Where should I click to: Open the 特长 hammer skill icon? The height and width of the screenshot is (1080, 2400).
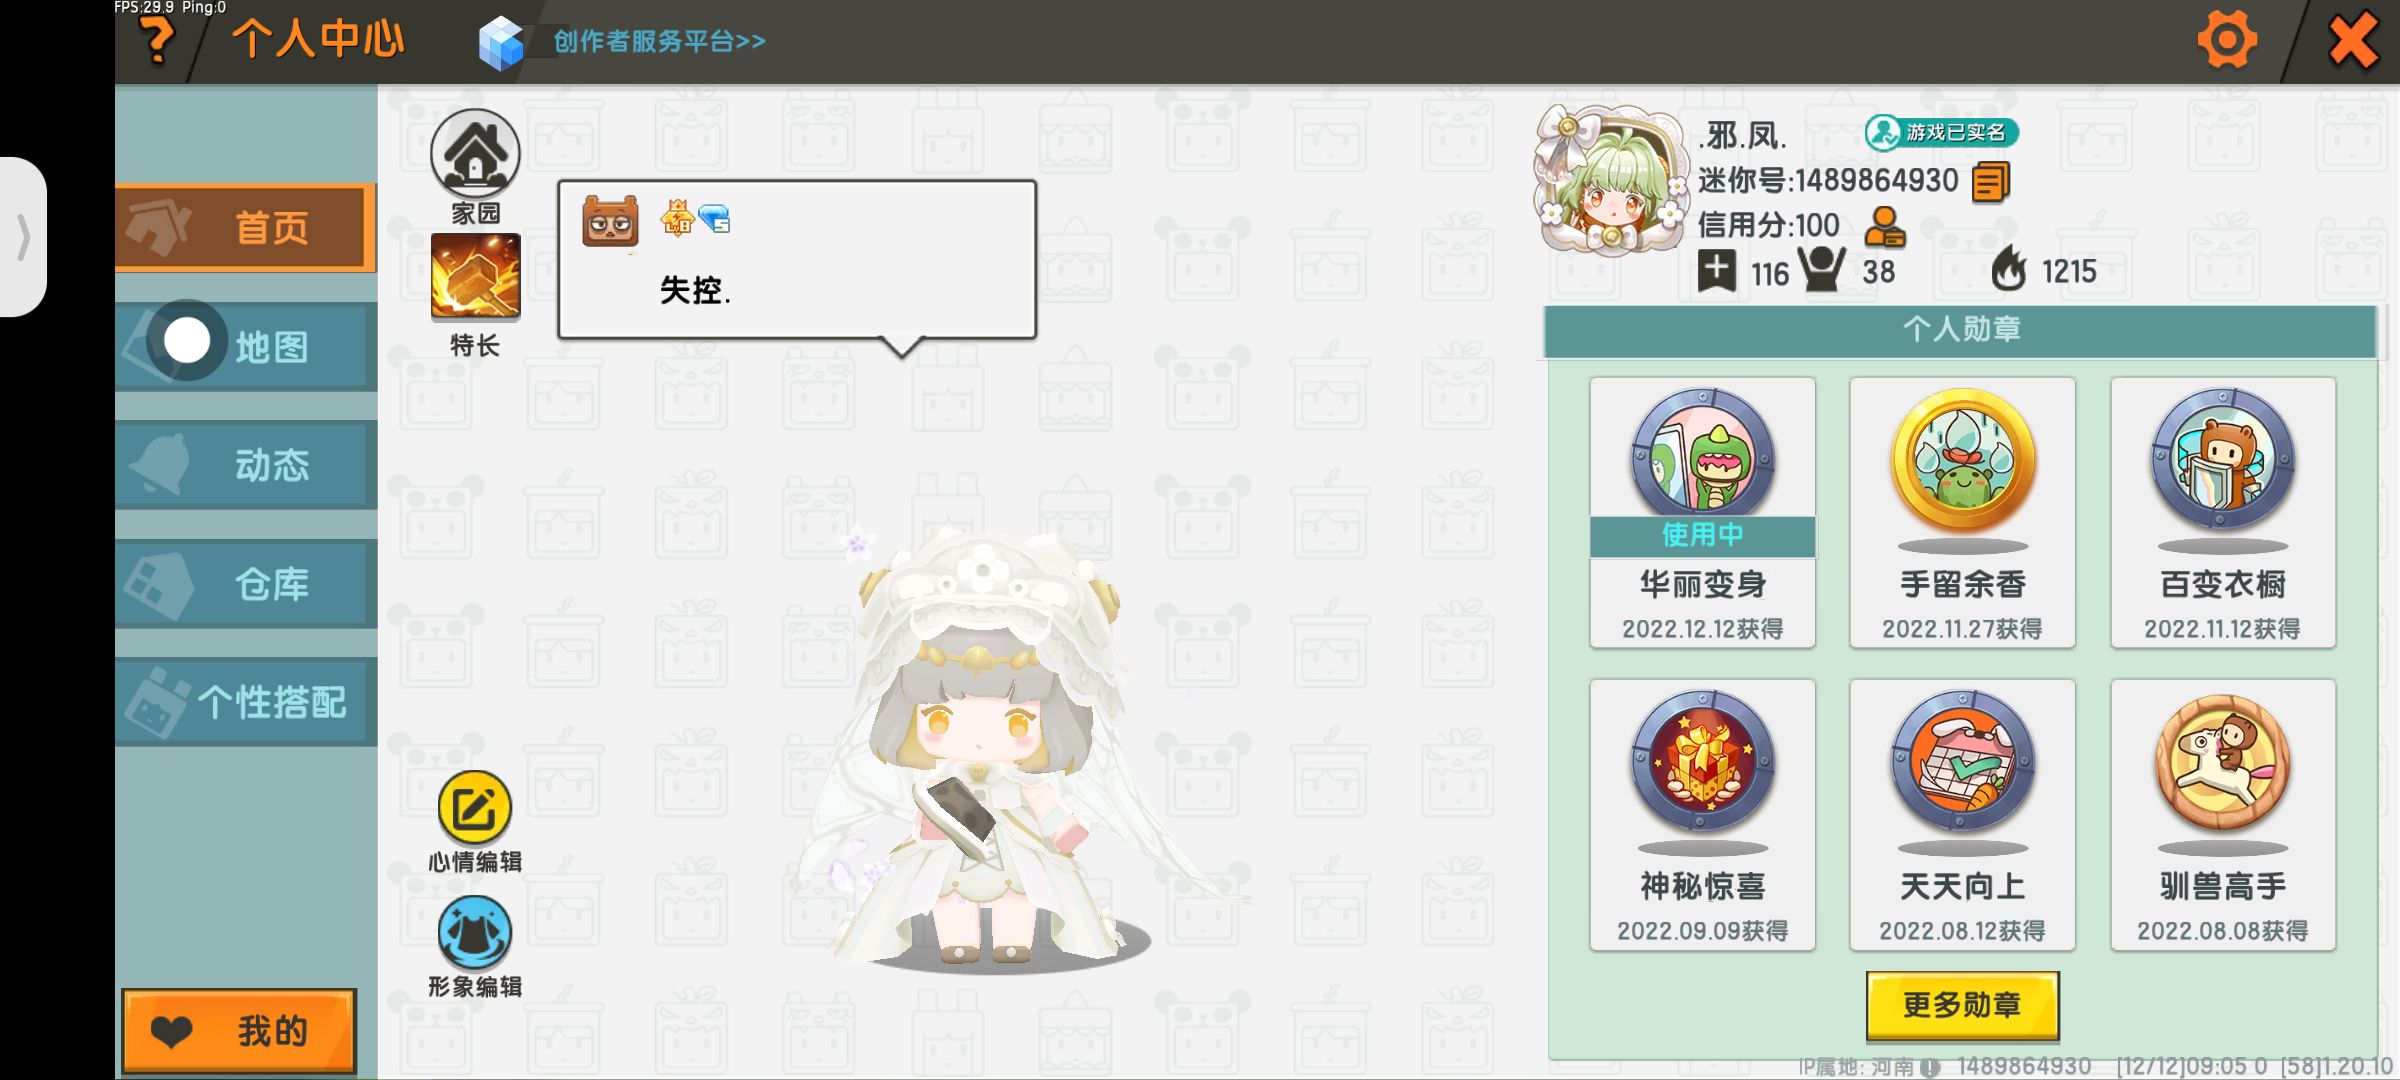[x=475, y=276]
